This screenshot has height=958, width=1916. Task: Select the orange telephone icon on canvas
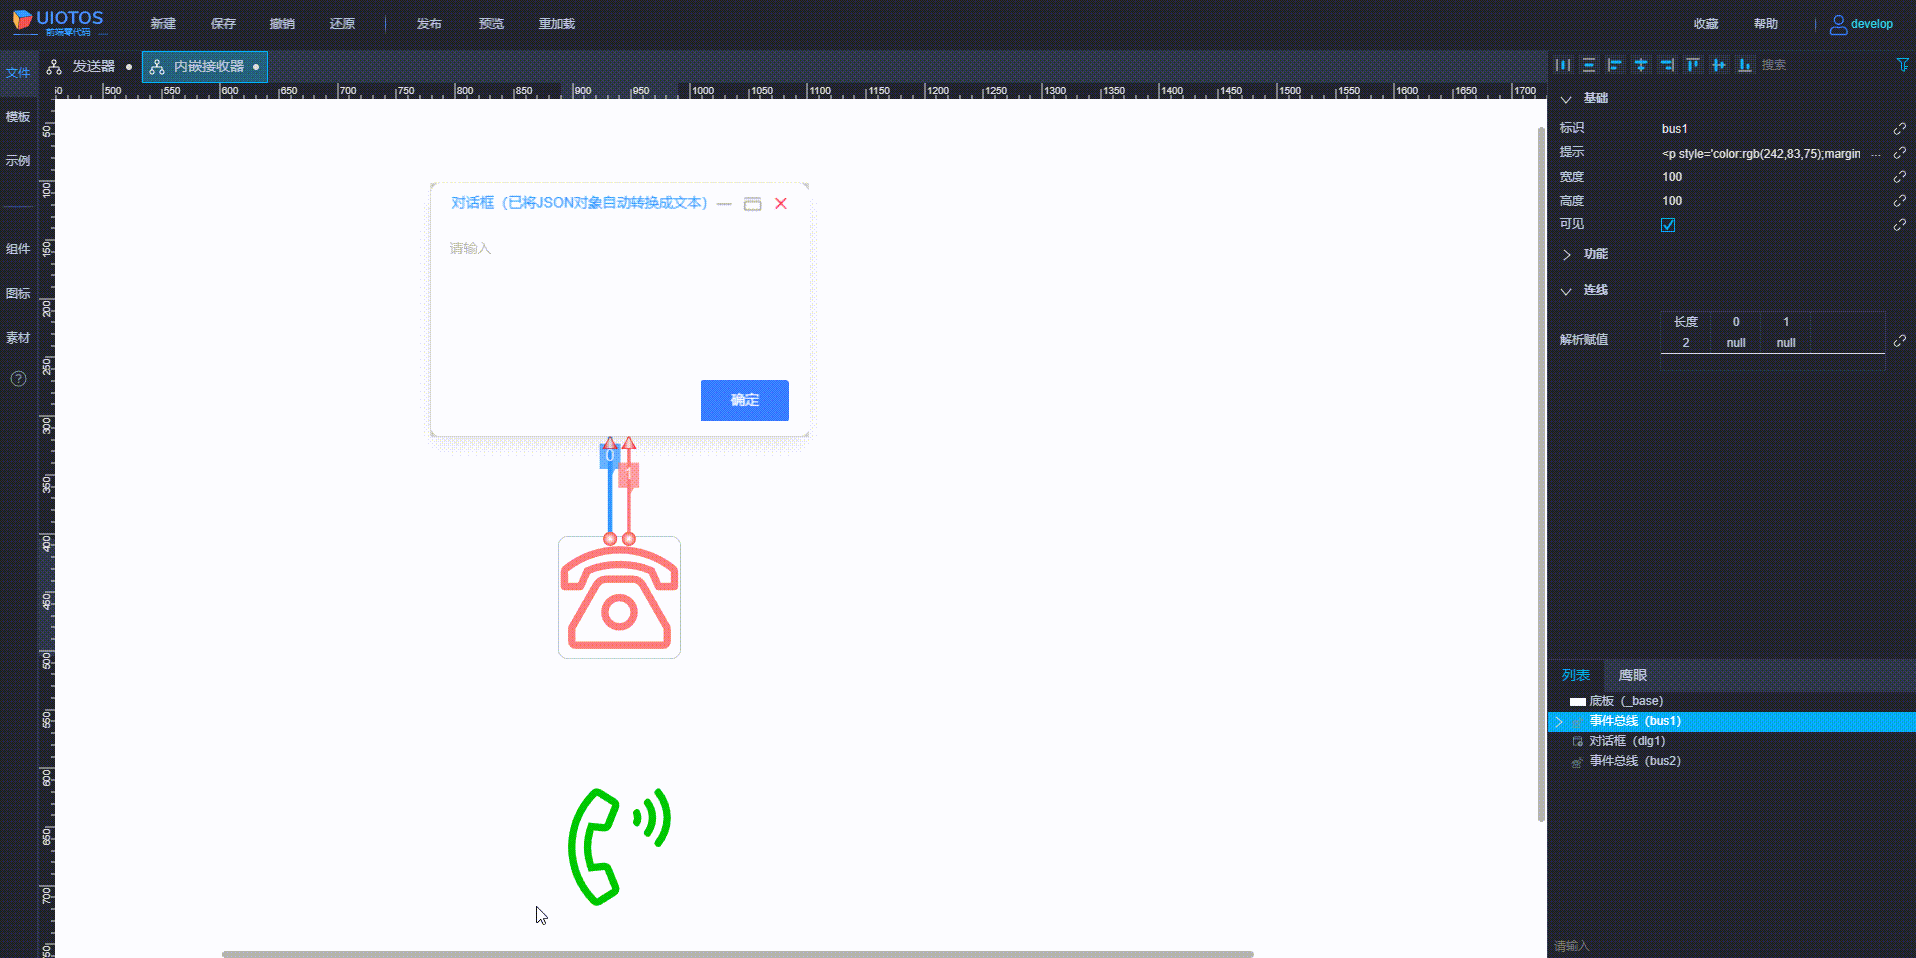(619, 598)
